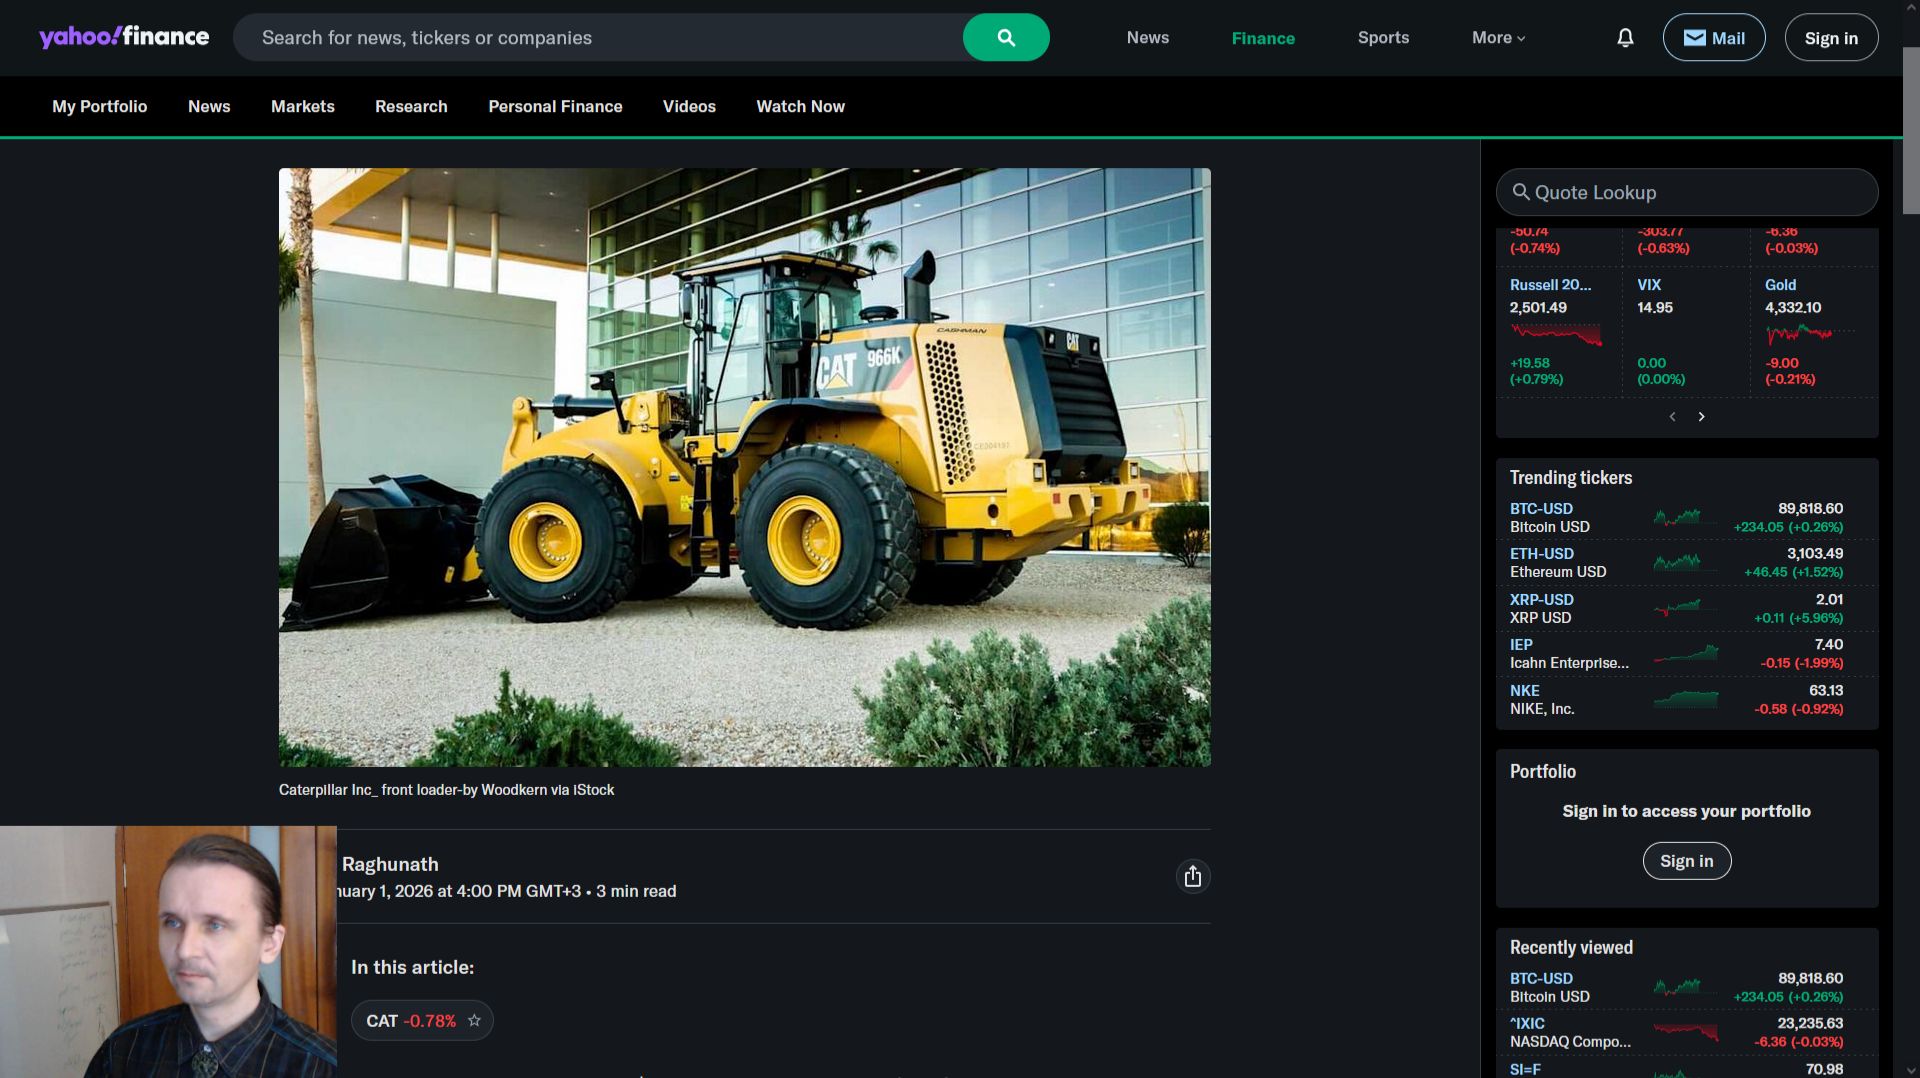Click the image caption crediting Woodkern via iStock
1920x1078 pixels.
coord(446,790)
